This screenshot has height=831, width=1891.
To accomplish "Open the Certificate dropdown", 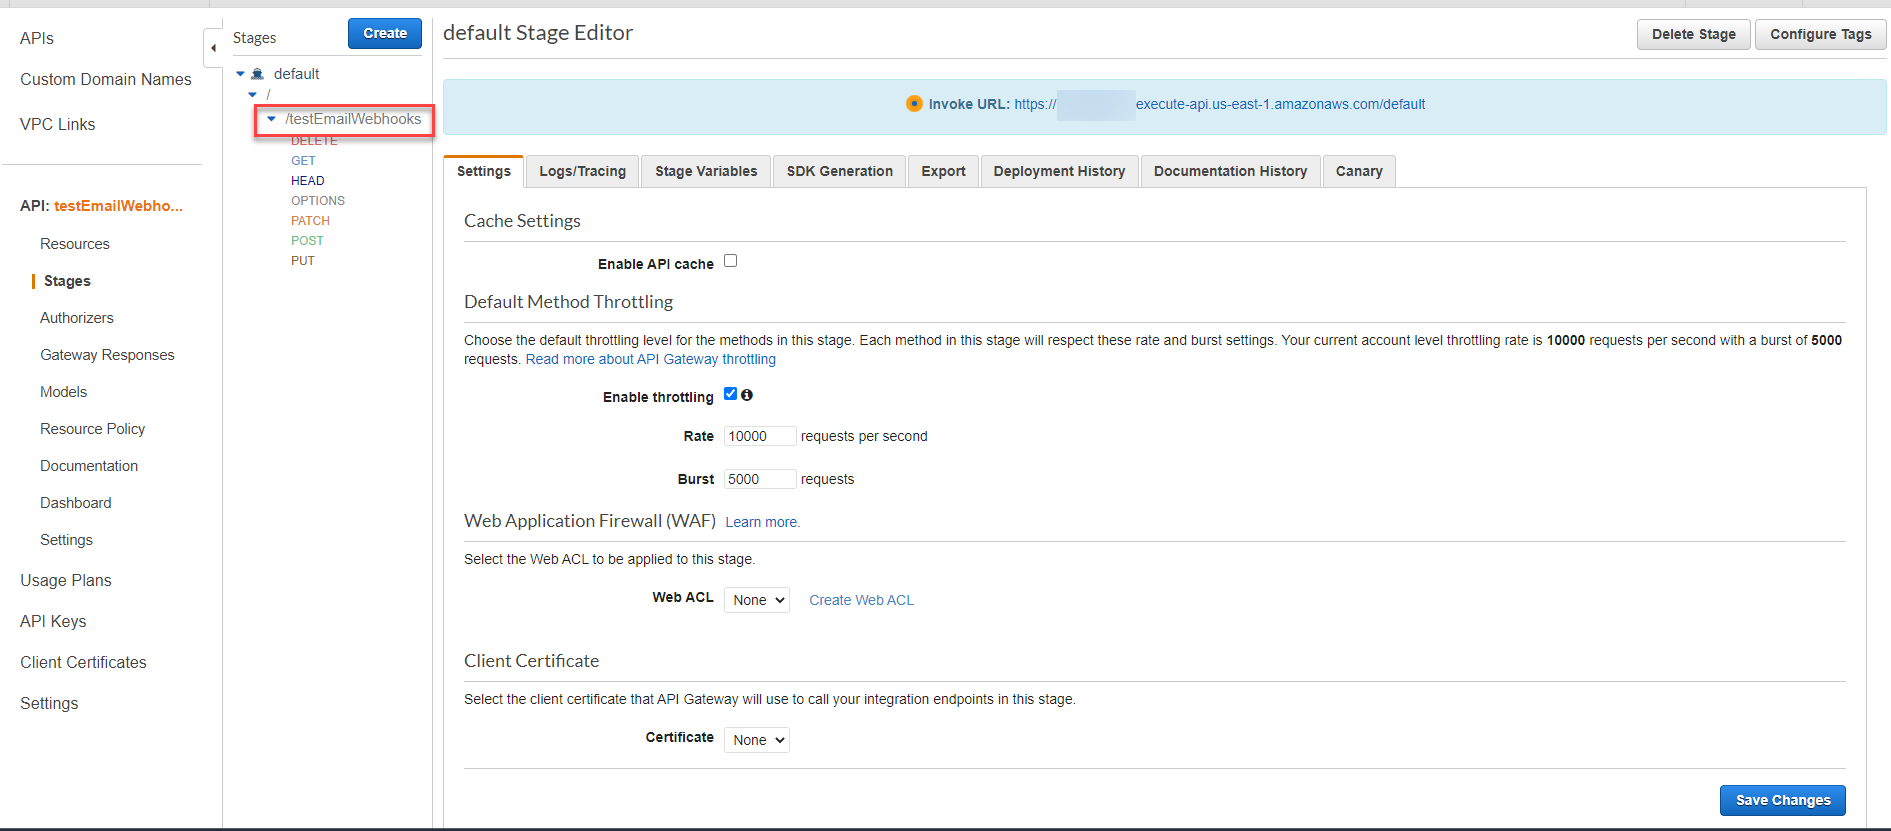I will click(757, 740).
